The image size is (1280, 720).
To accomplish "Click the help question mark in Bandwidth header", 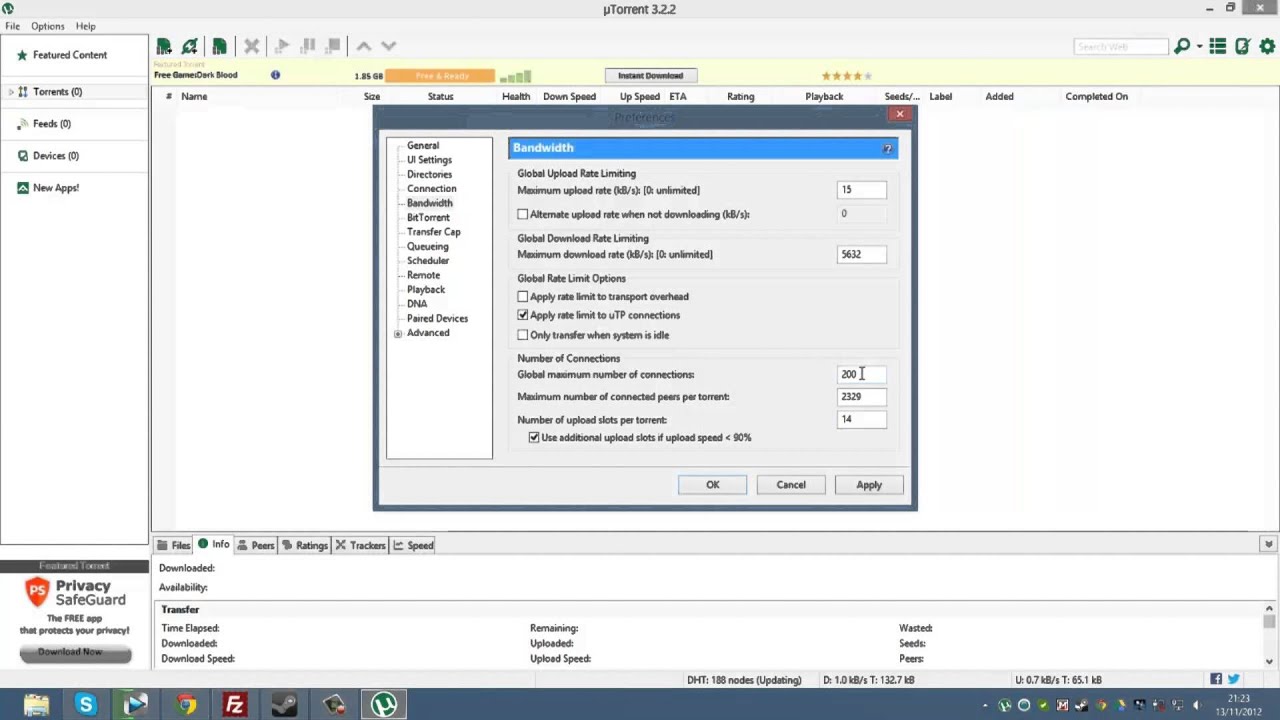I will [887, 148].
